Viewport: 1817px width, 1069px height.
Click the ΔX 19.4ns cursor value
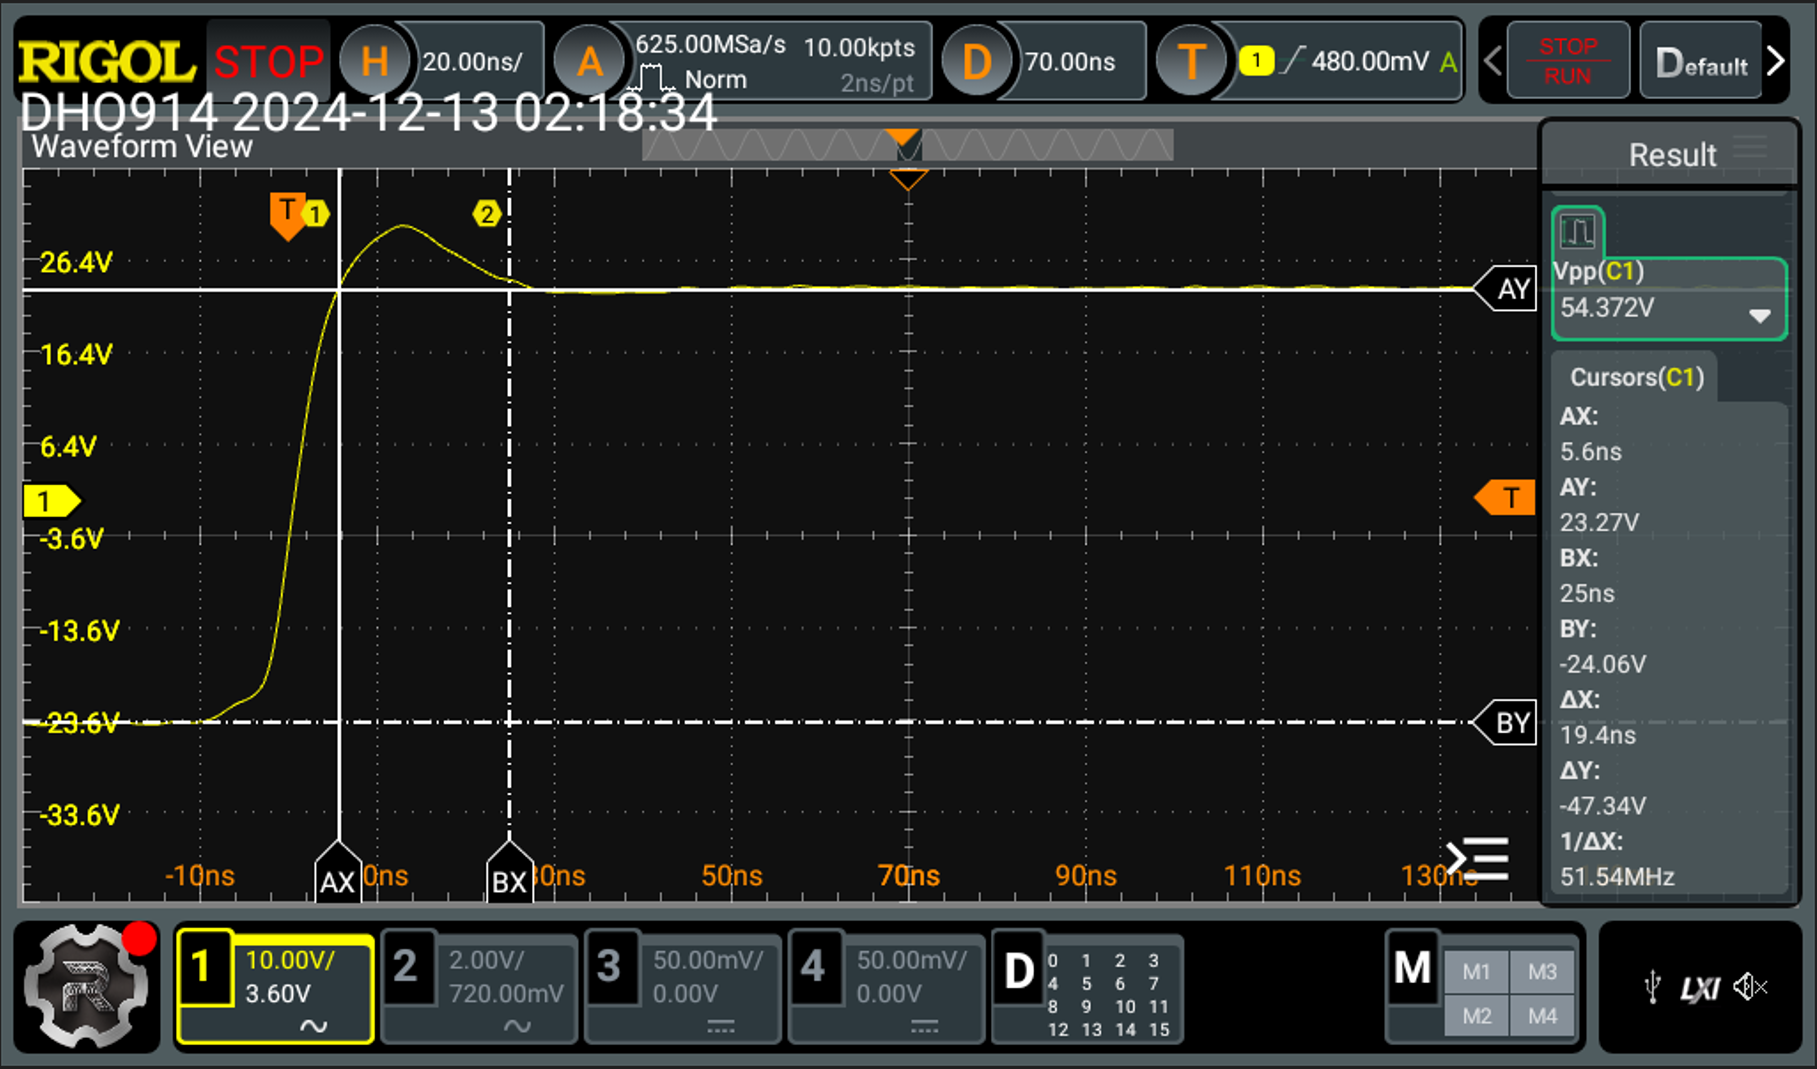coord(1598,735)
